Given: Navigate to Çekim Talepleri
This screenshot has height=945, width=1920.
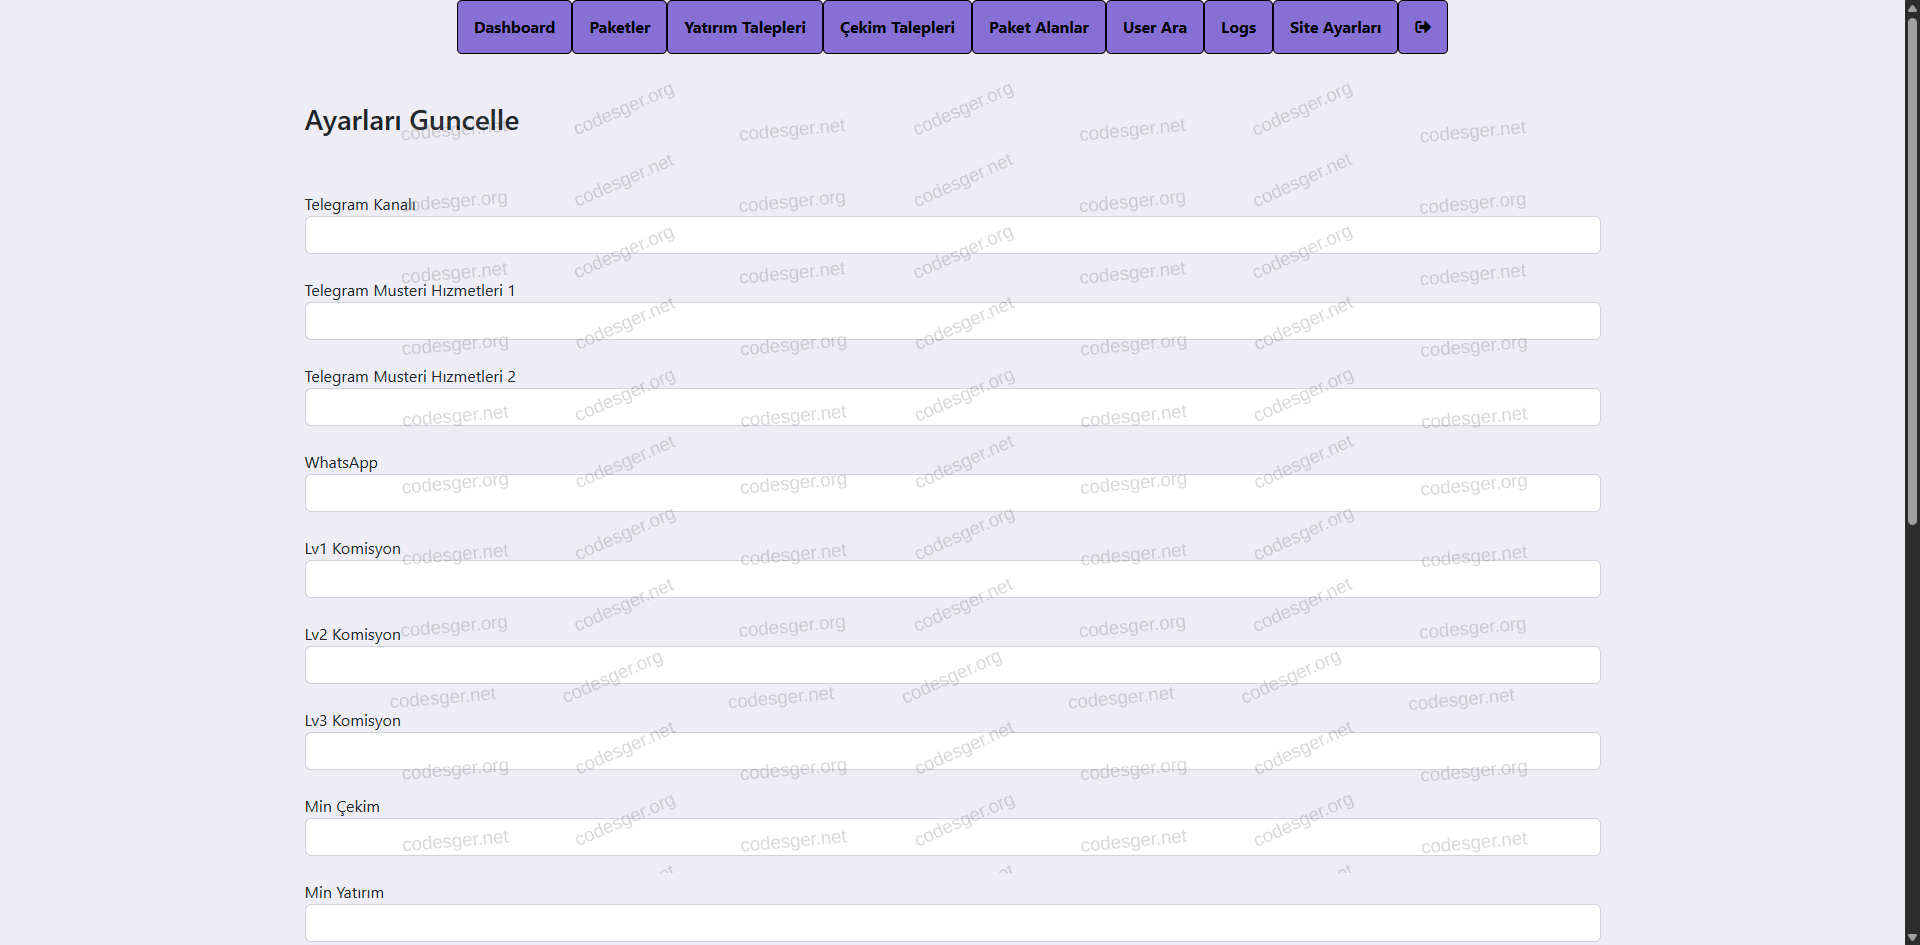Looking at the screenshot, I should point(897,27).
